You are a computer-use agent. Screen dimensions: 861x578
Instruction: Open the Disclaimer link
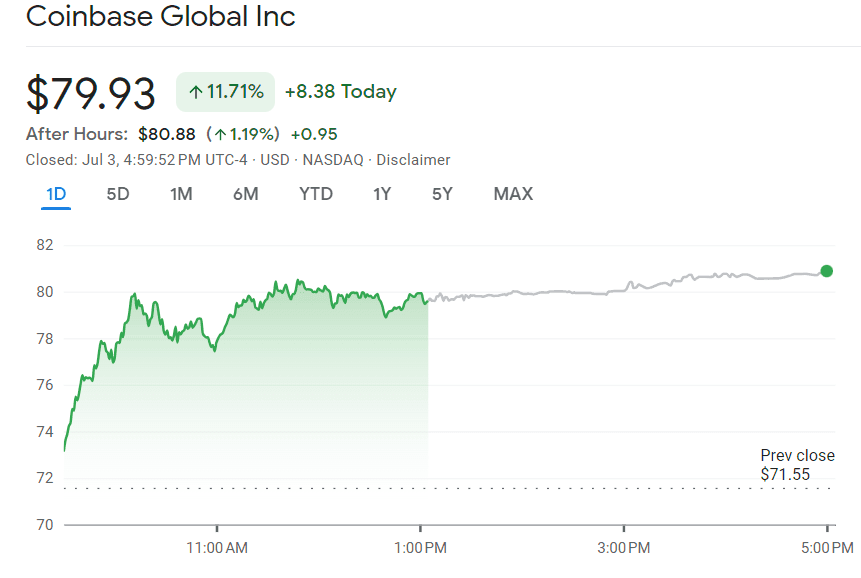[413, 160]
